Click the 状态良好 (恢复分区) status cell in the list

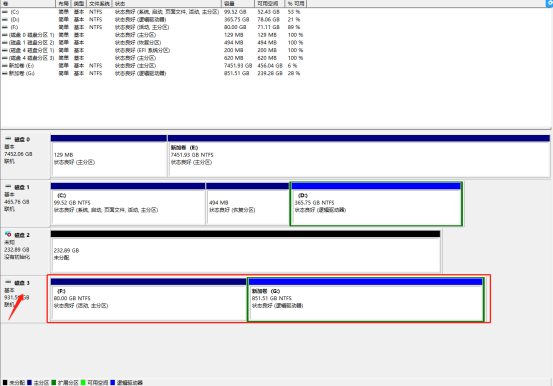[138, 43]
